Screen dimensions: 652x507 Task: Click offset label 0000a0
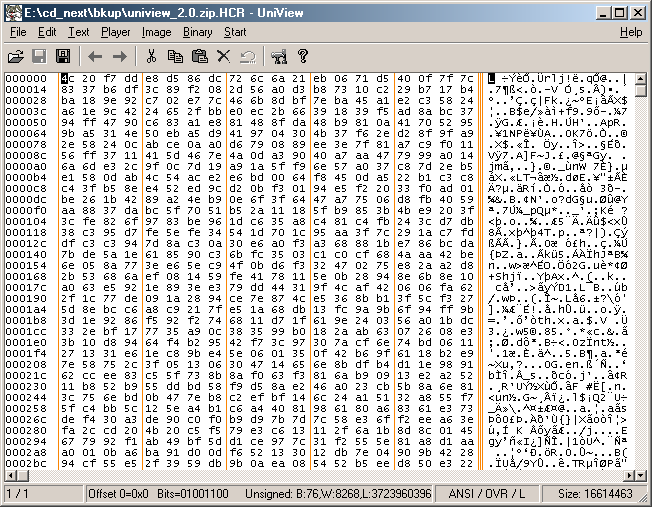tap(26, 166)
